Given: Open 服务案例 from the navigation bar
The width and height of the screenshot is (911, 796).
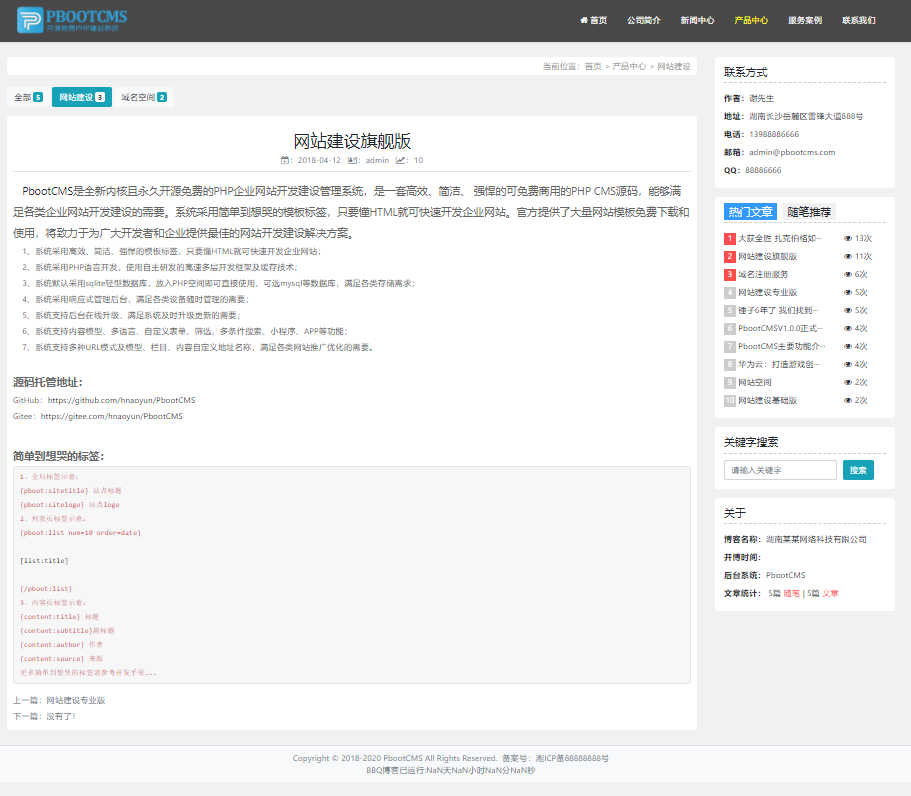Looking at the screenshot, I should 805,20.
